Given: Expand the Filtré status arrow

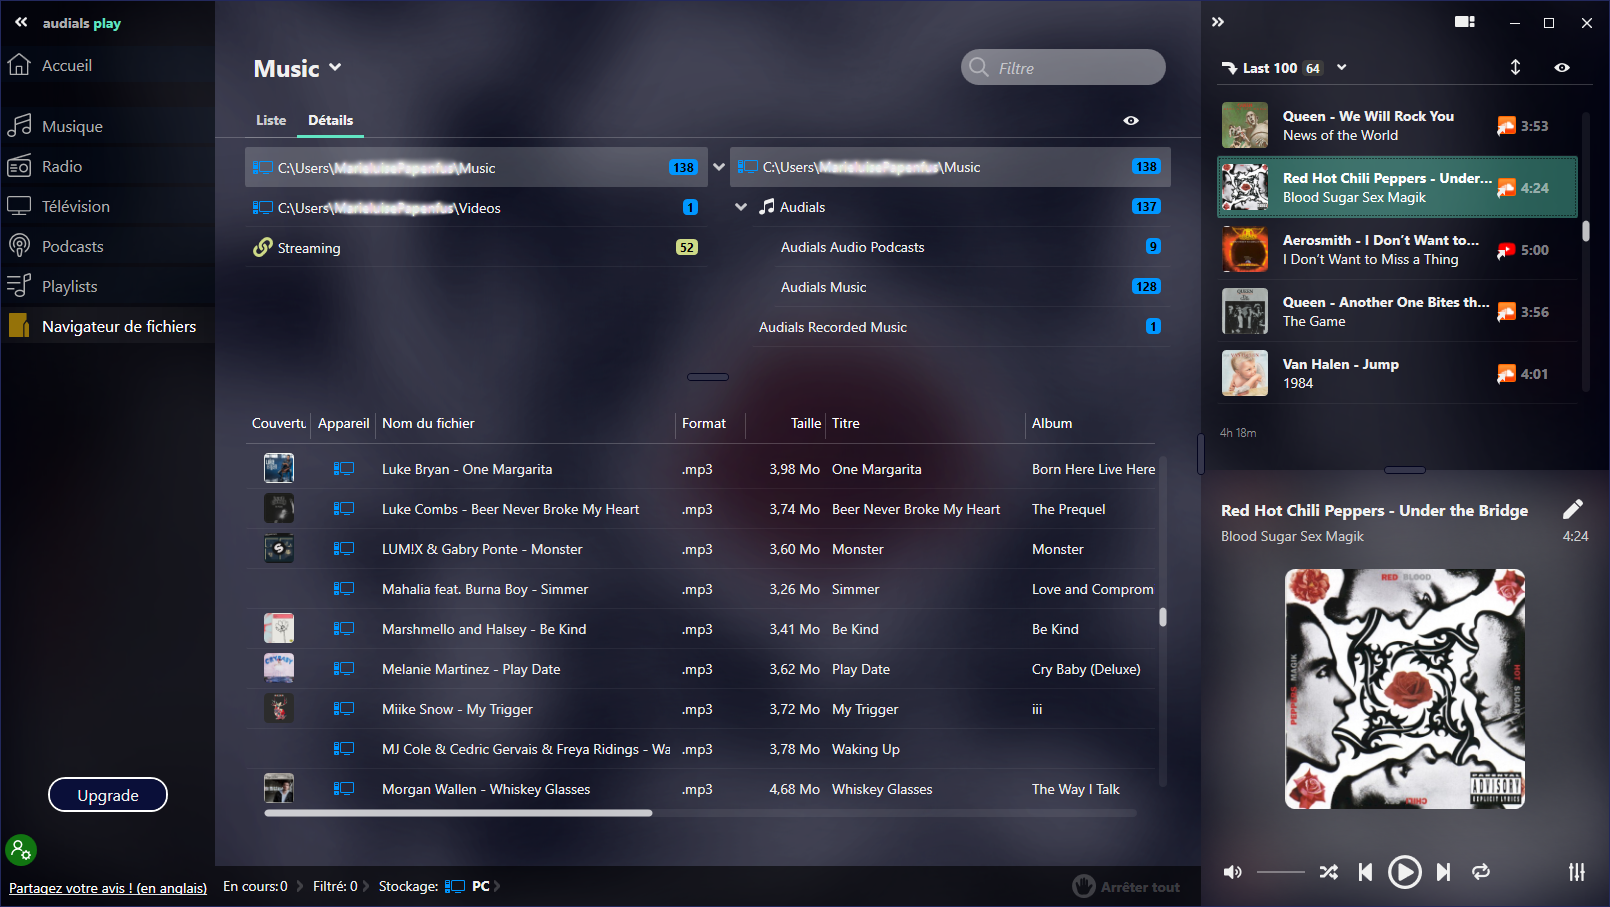Looking at the screenshot, I should click(366, 886).
